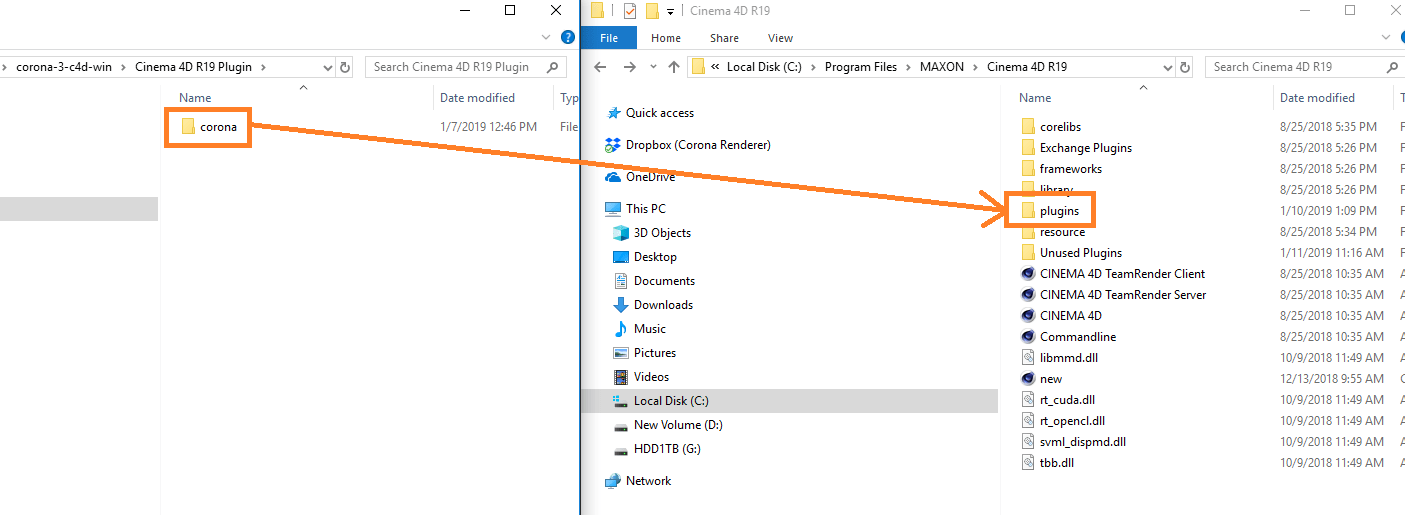Viewport: 1405px width, 515px height.
Task: Open Documents in navigation pane
Action: pos(664,281)
